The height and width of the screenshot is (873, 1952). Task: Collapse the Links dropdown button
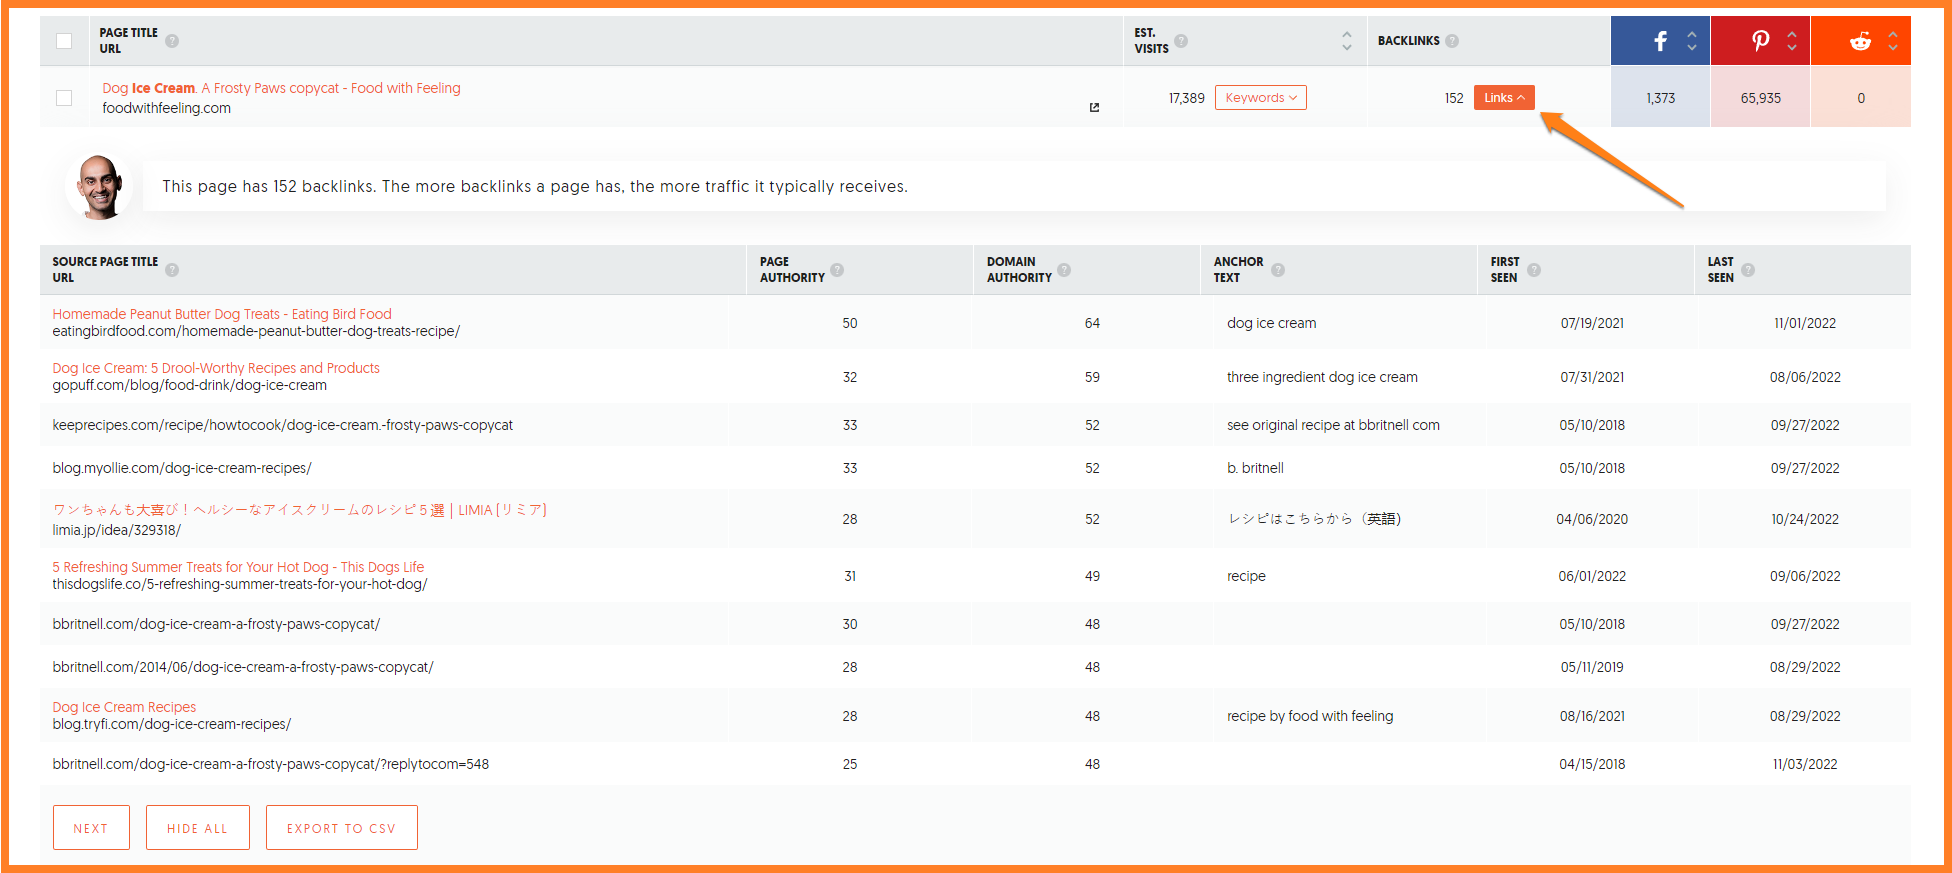click(1503, 98)
